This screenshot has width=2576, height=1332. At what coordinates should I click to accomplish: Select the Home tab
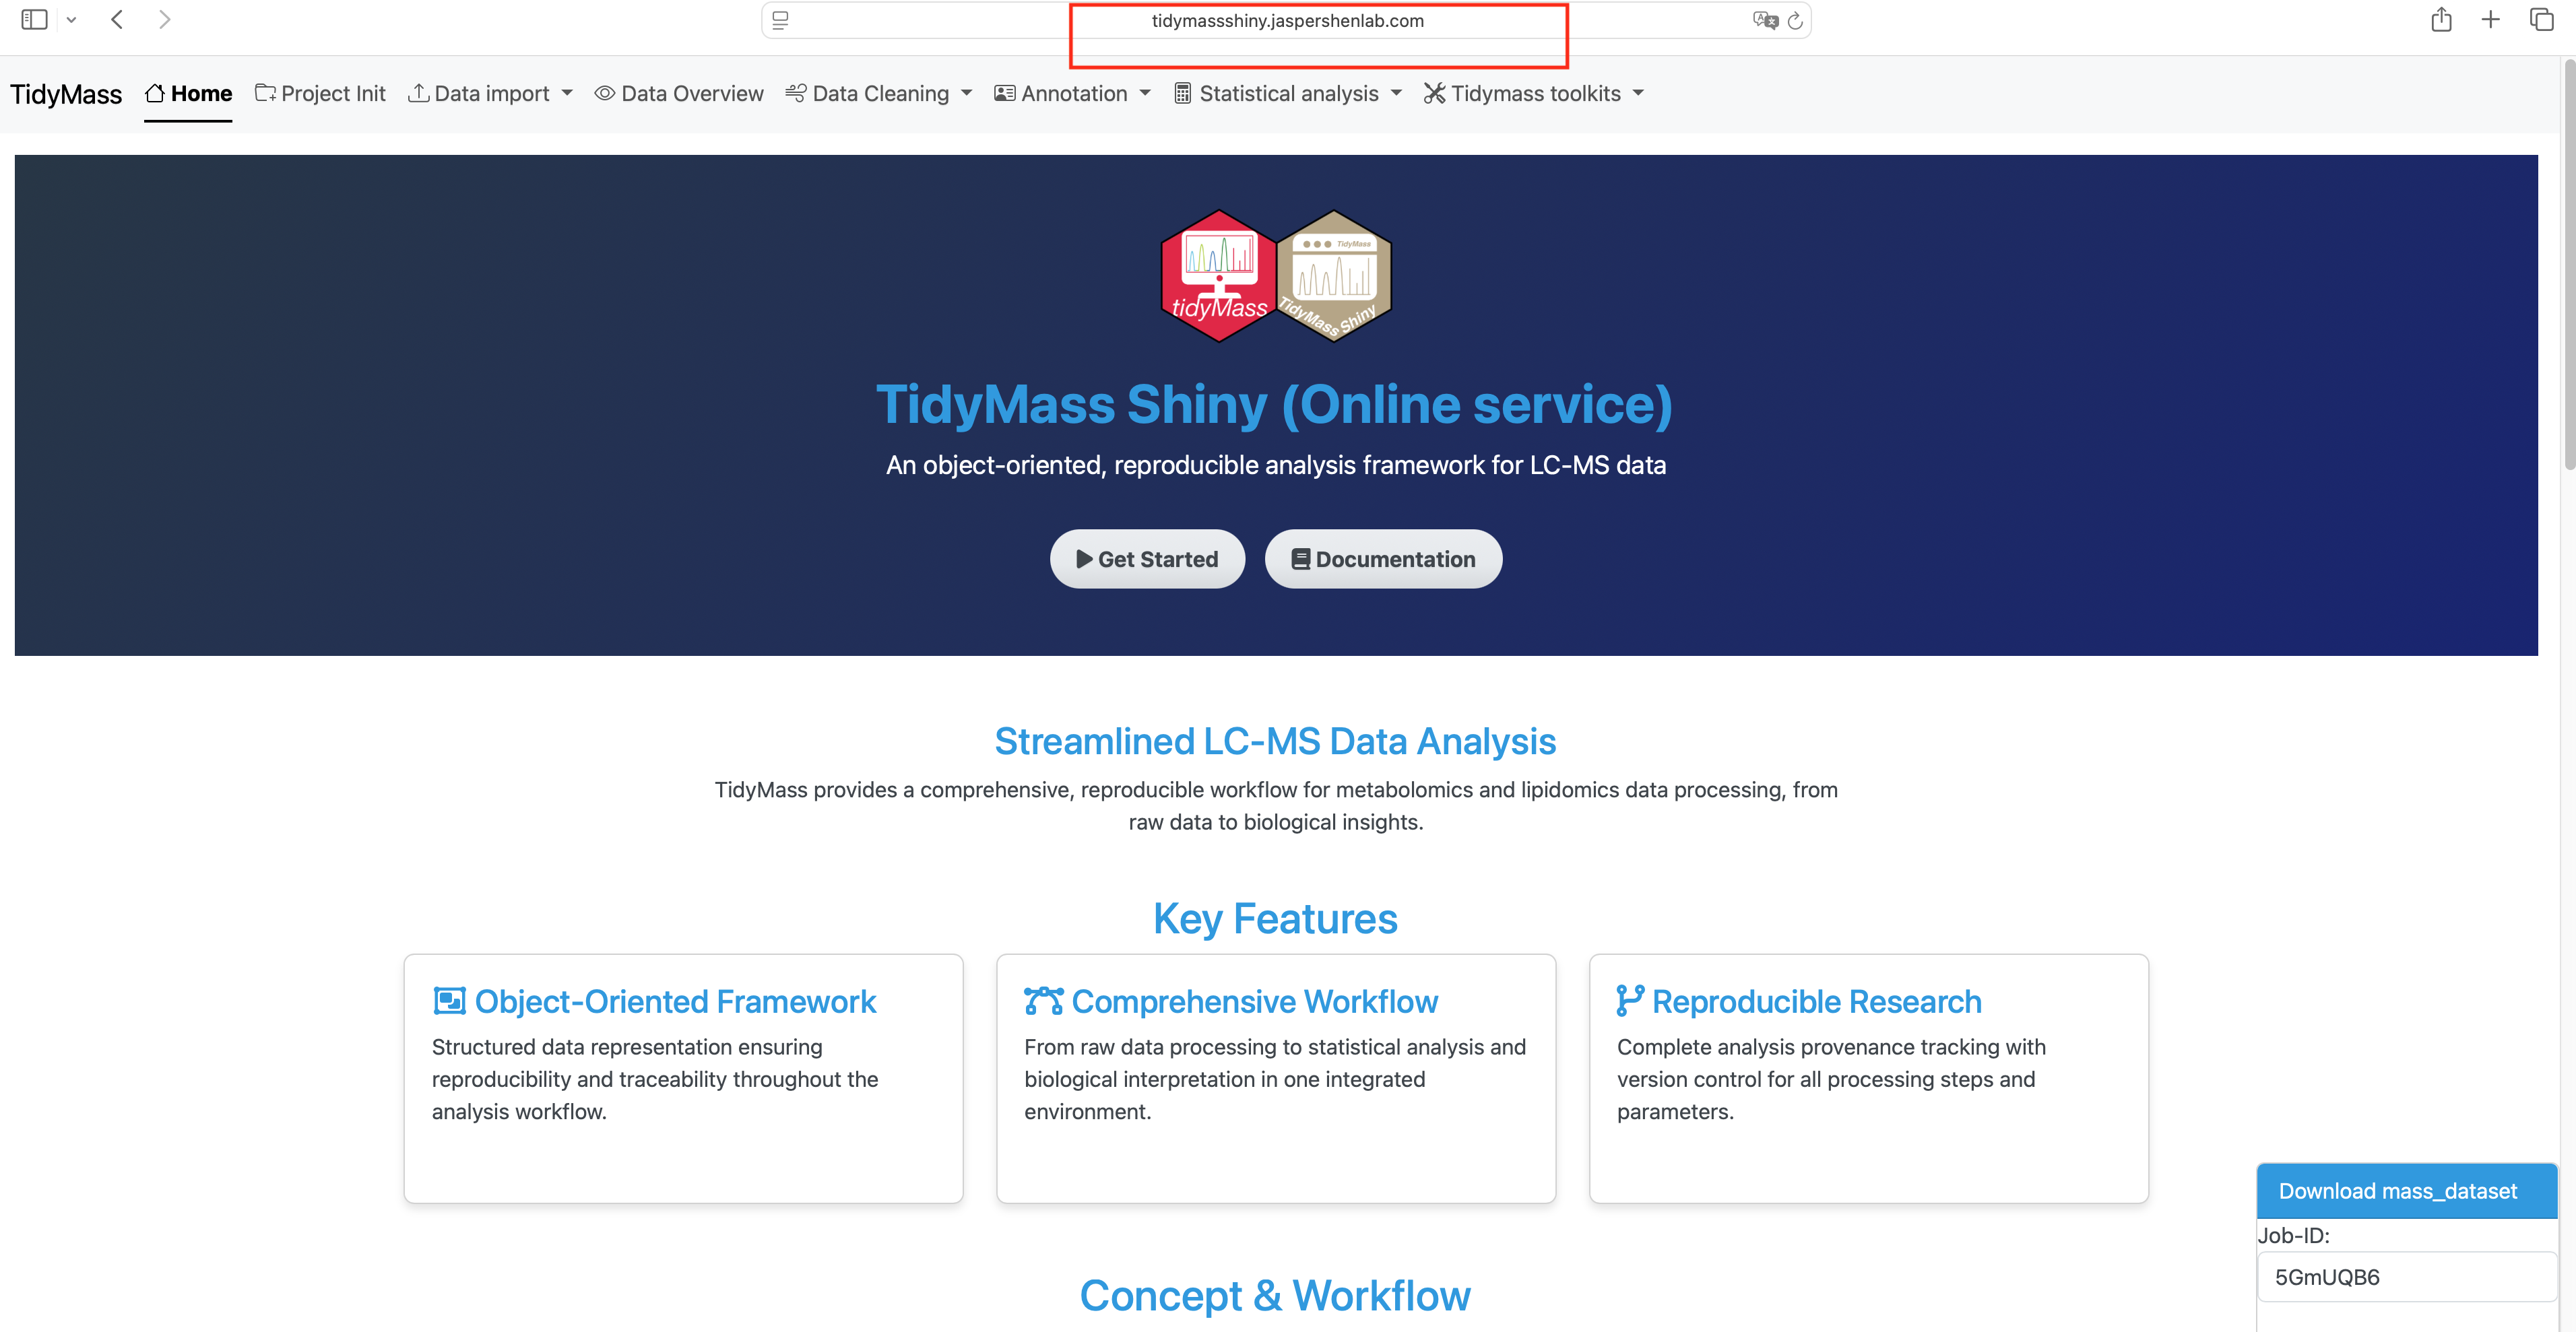(x=188, y=94)
